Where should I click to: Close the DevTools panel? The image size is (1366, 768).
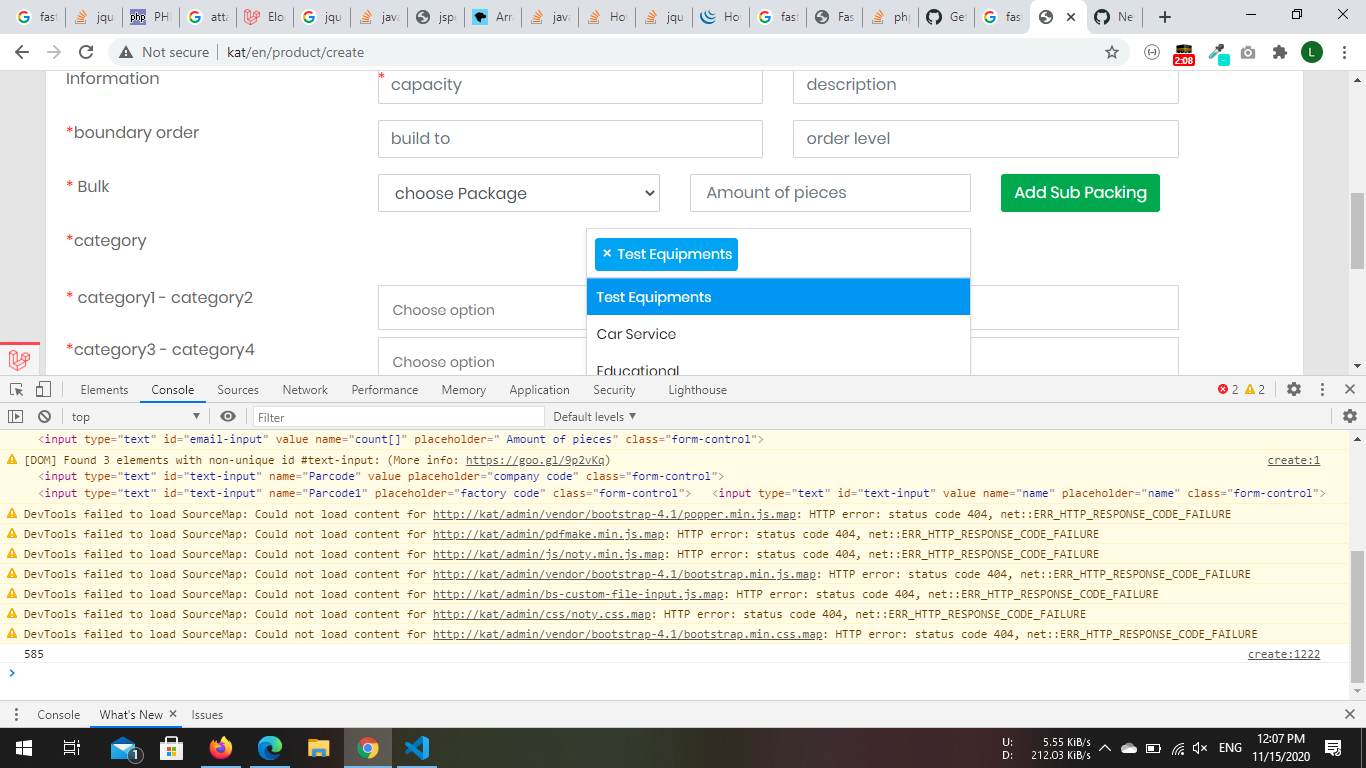1349,390
